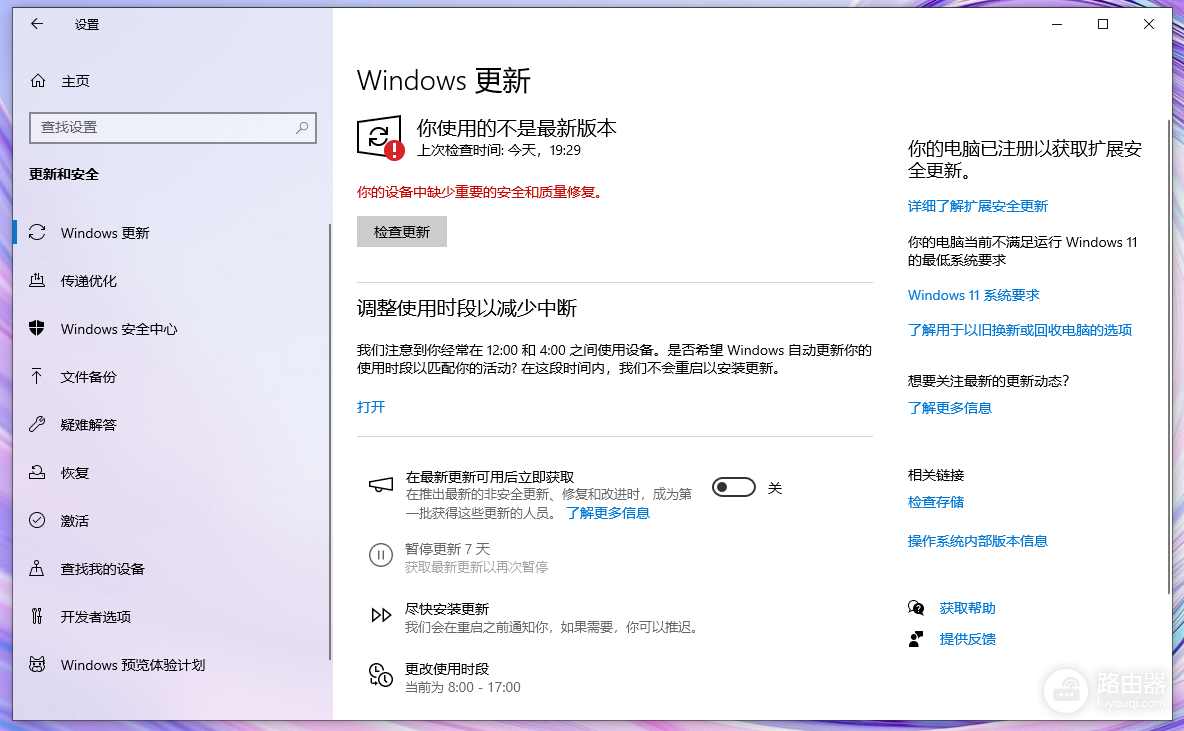Click the 获取帮助 link text
Image resolution: width=1184 pixels, height=731 pixels.
[x=967, y=608]
